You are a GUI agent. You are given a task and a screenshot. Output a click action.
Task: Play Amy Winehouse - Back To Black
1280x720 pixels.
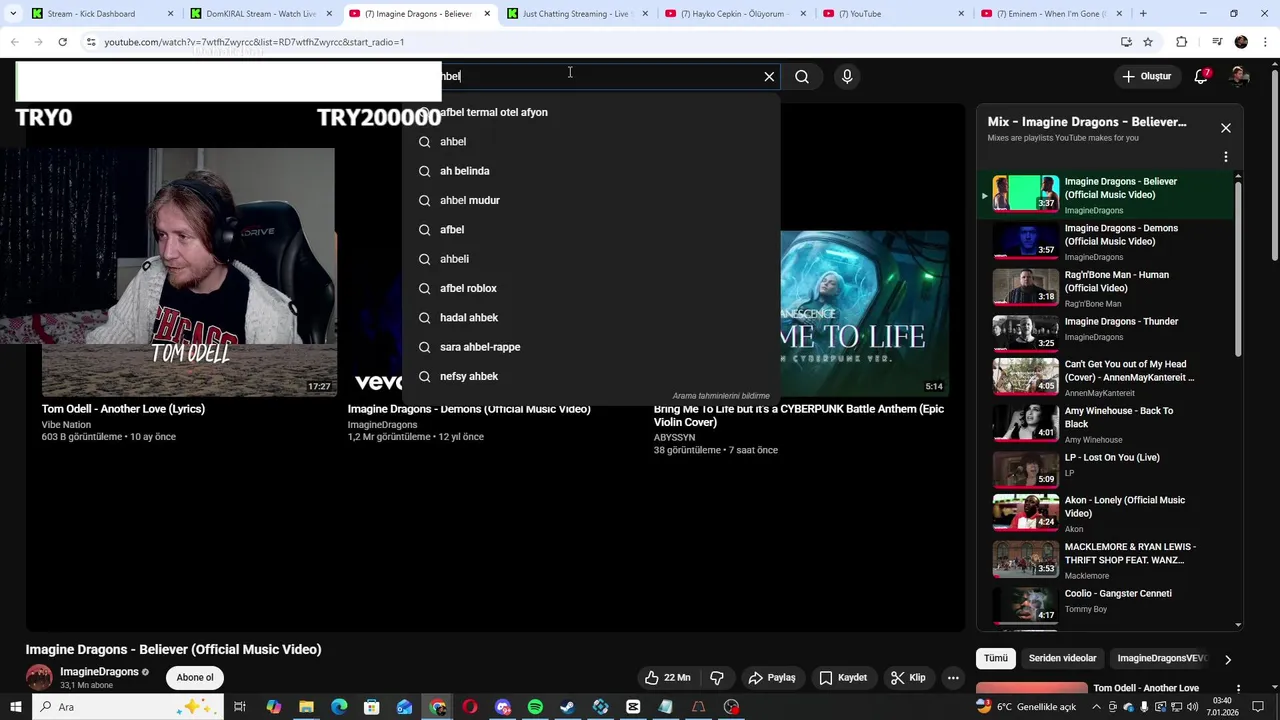pyautogui.click(x=1105, y=424)
